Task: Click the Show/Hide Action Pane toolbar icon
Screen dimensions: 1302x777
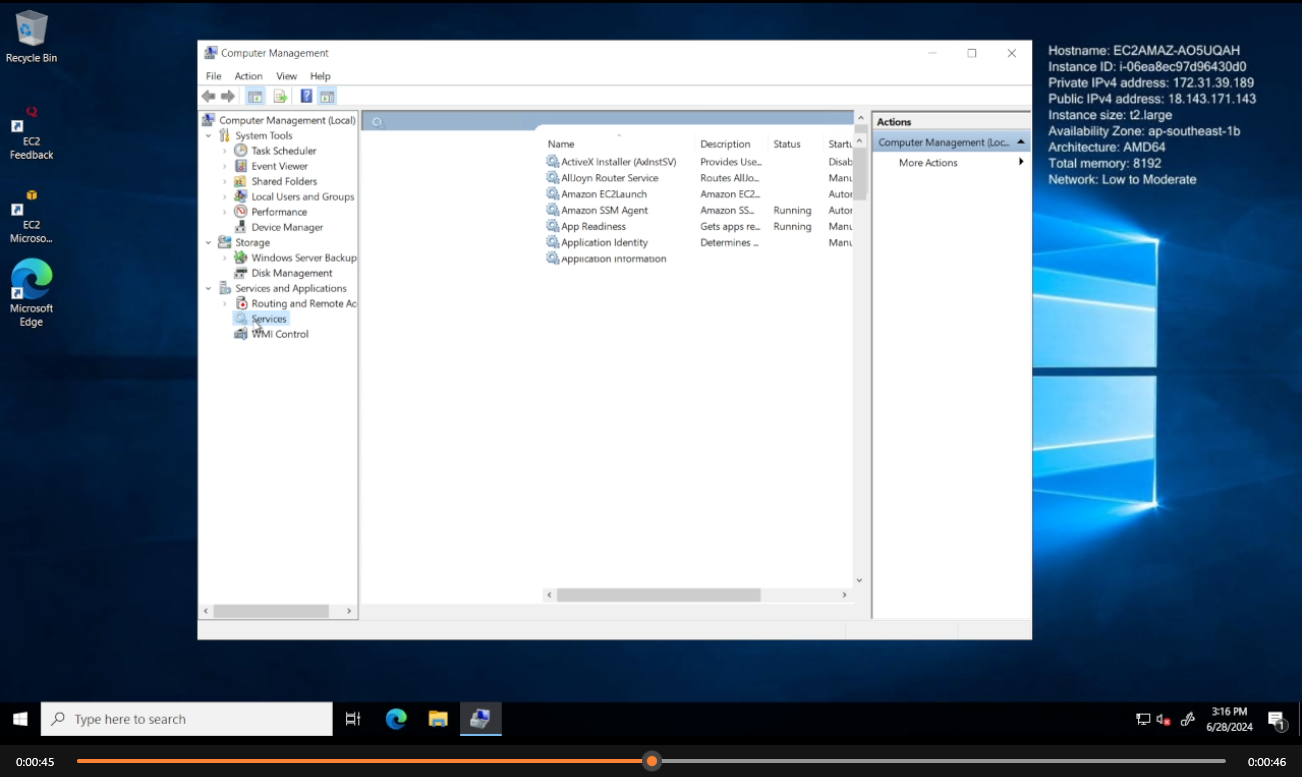Action: [x=327, y=96]
